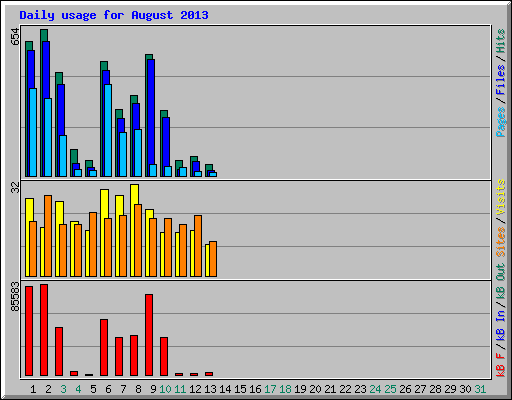
Task: Select day 20 on the date axis
Action: tap(315, 389)
